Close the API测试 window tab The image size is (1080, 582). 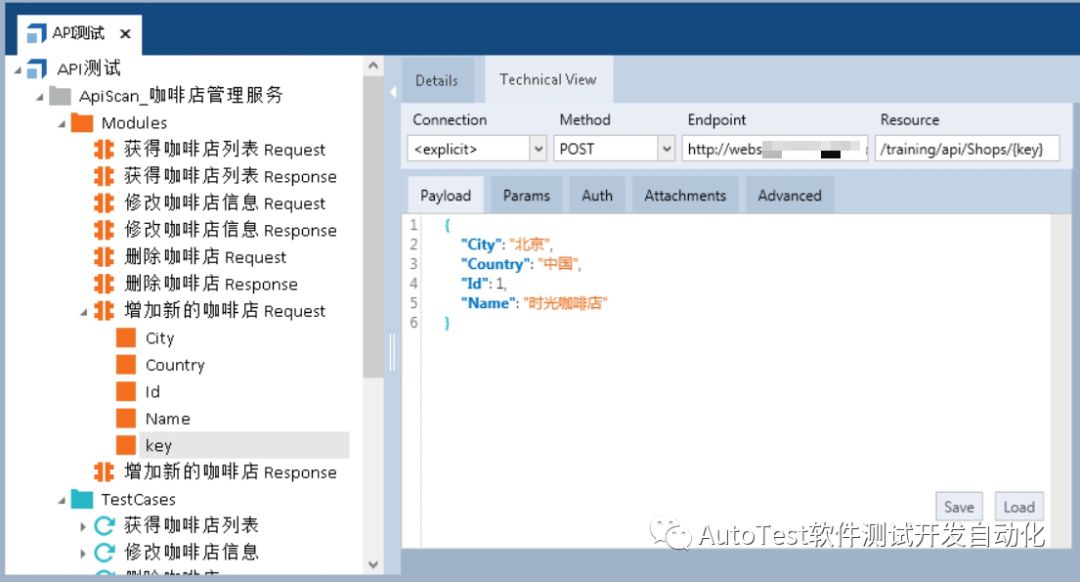coord(125,34)
